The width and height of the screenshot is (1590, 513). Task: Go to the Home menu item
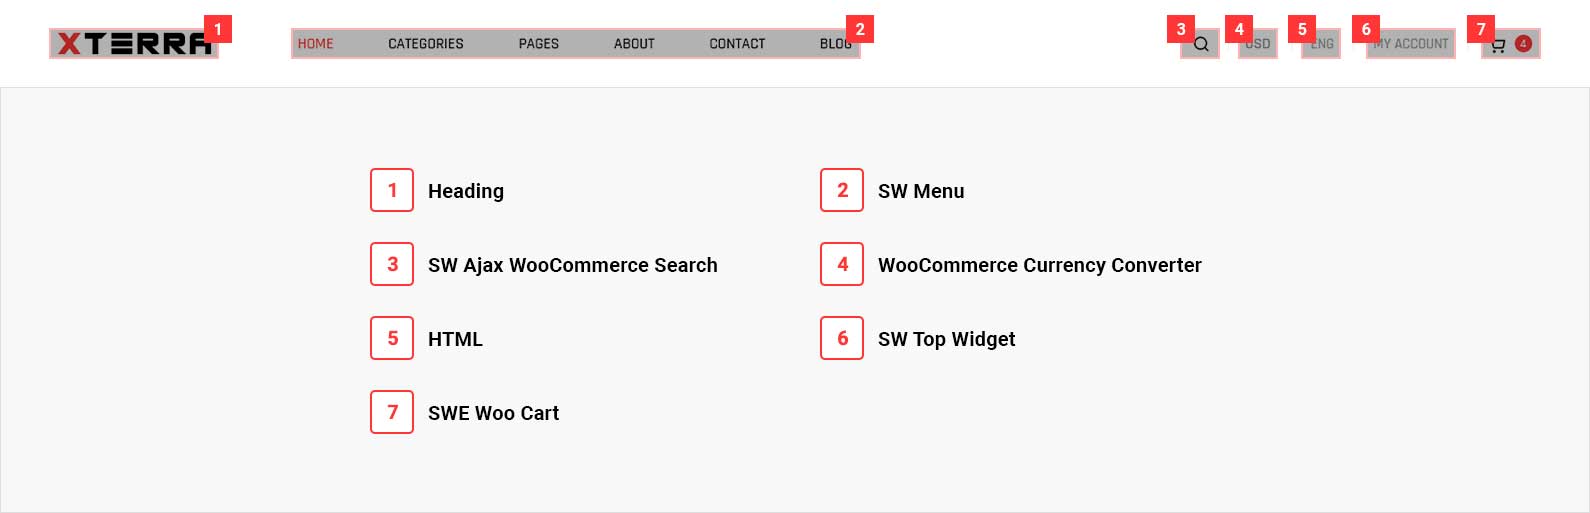click(316, 44)
